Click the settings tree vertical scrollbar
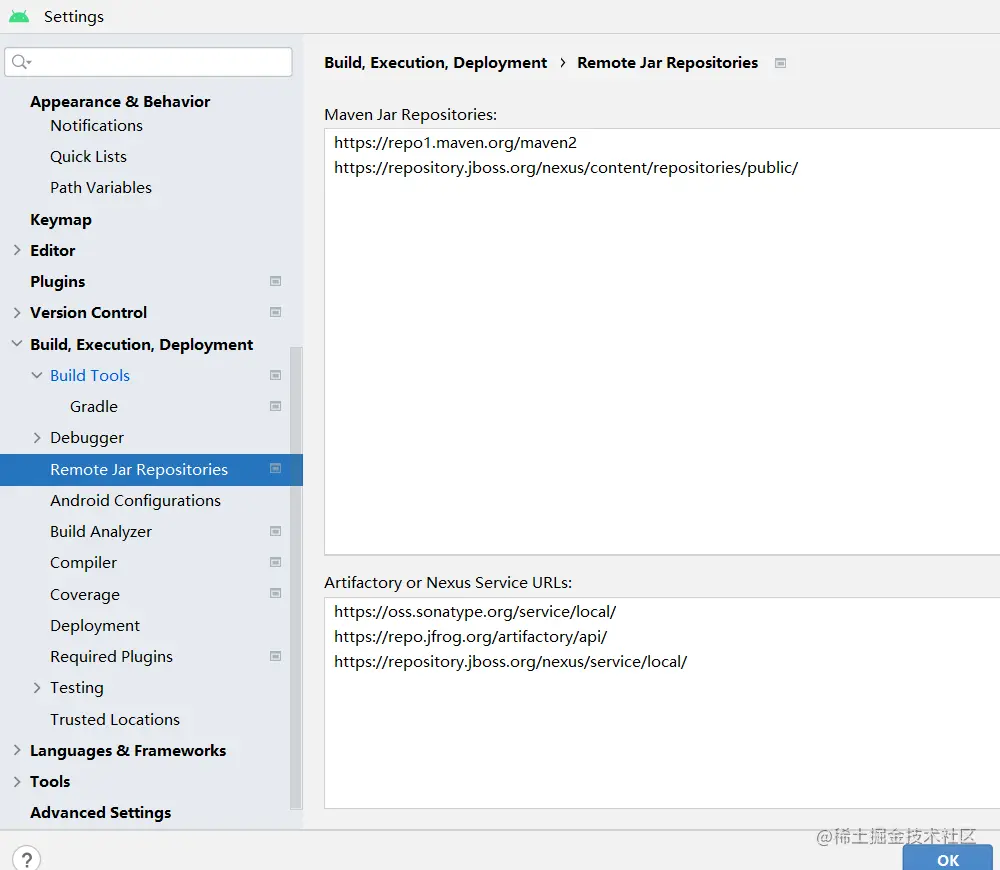 click(x=296, y=577)
